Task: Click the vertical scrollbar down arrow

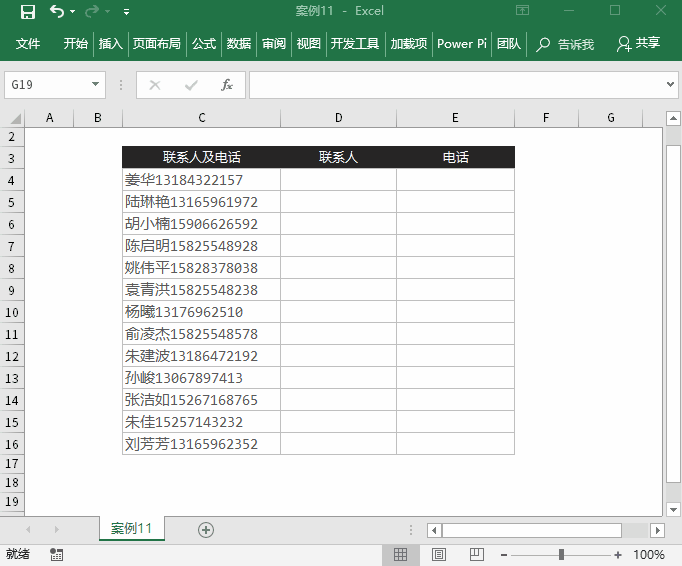Action: [673, 509]
